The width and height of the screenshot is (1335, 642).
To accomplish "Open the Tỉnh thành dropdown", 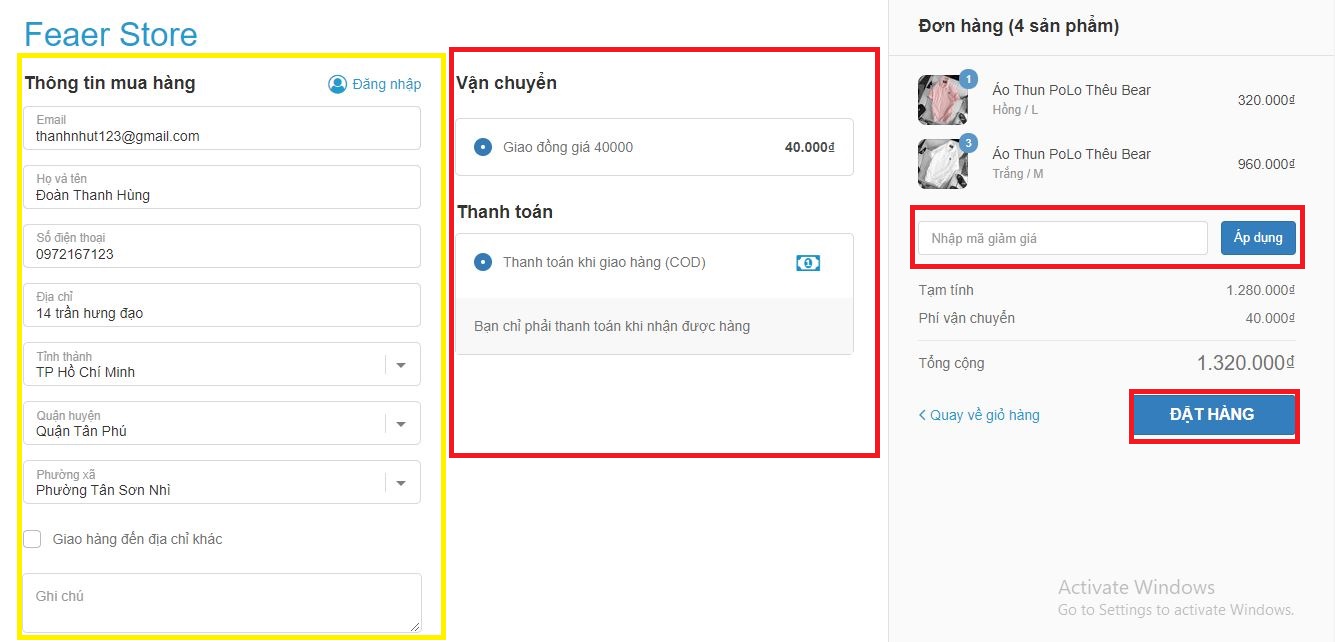I will [401, 365].
